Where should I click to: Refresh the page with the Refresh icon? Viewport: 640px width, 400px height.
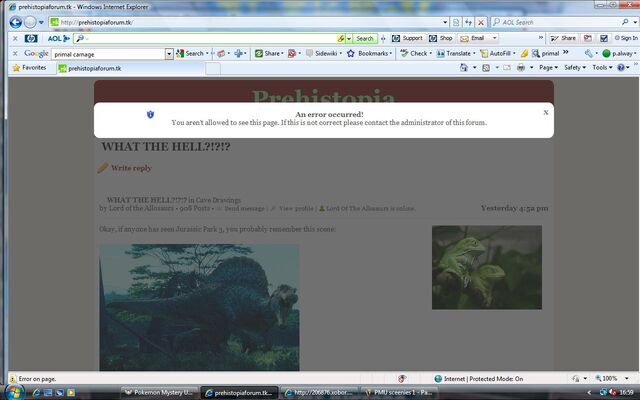point(469,22)
